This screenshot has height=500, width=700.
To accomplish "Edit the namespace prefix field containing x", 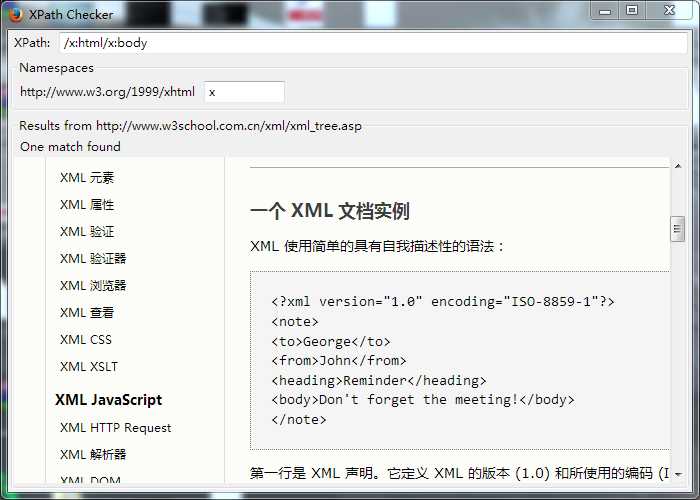I will click(x=244, y=92).
